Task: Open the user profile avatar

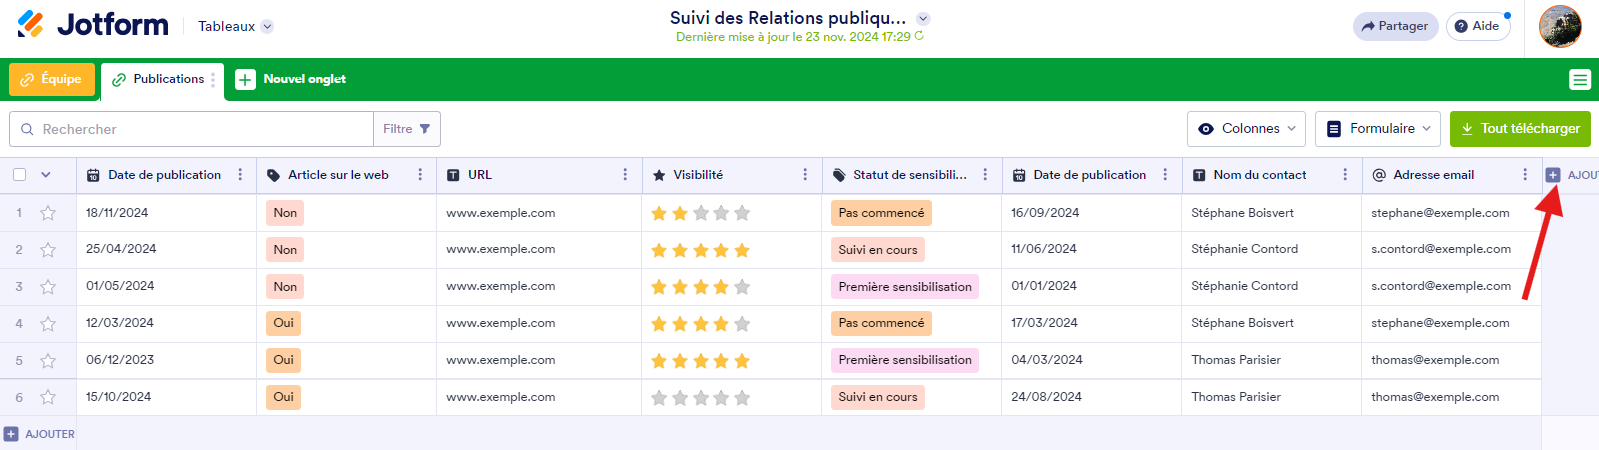Action: pyautogui.click(x=1560, y=26)
